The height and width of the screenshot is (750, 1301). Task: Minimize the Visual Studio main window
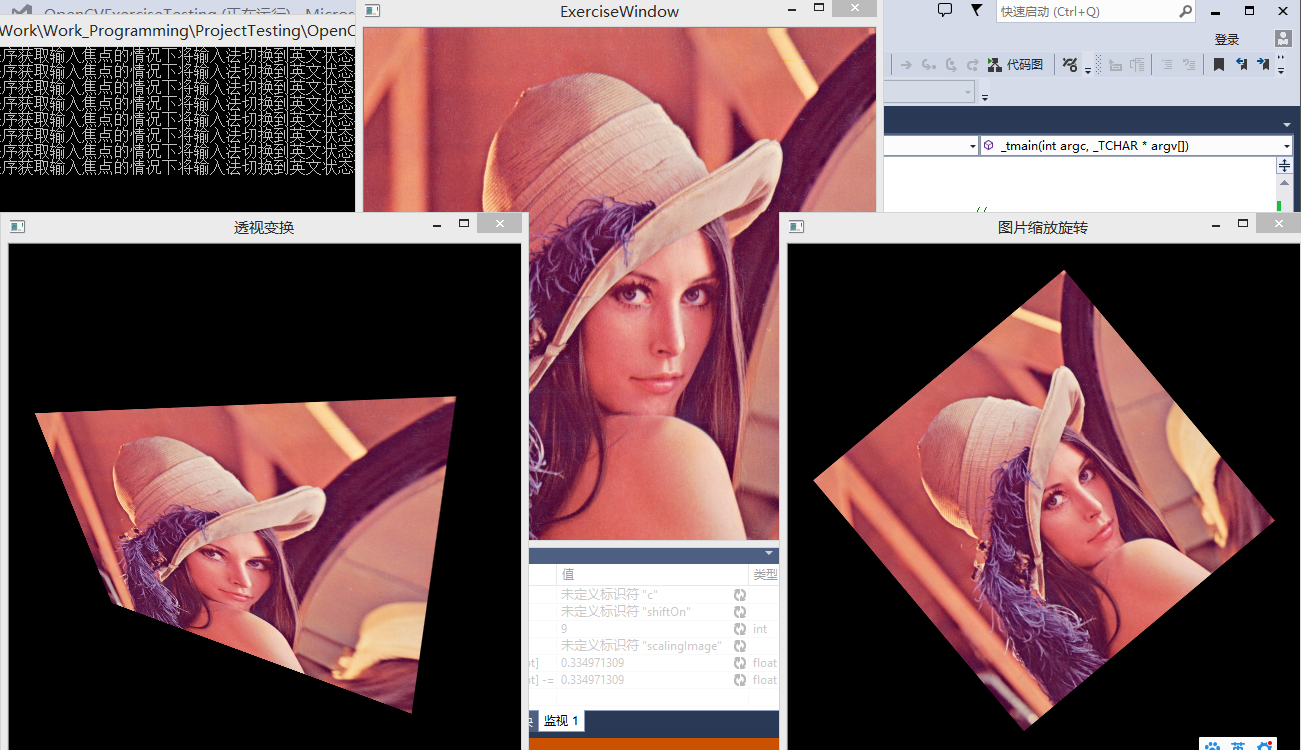[x=1215, y=11]
